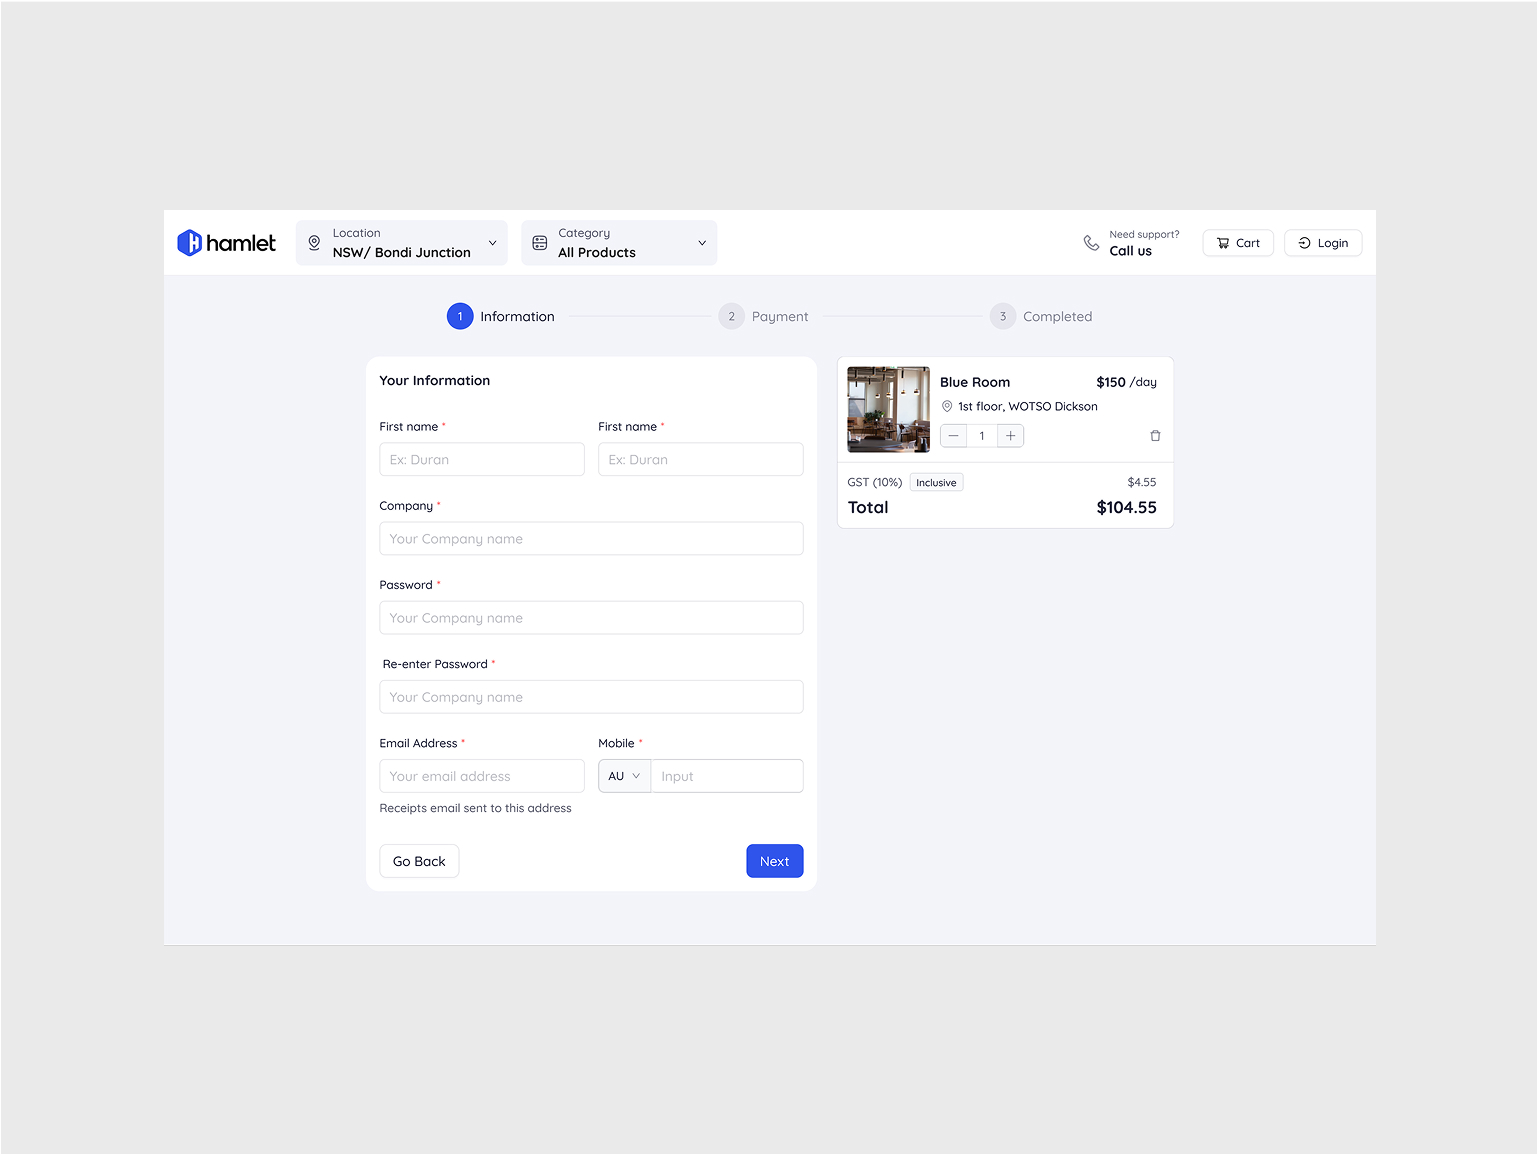Screen dimensions: 1537x1154
Task: Click the location pin icon in header
Action: [x=314, y=243]
